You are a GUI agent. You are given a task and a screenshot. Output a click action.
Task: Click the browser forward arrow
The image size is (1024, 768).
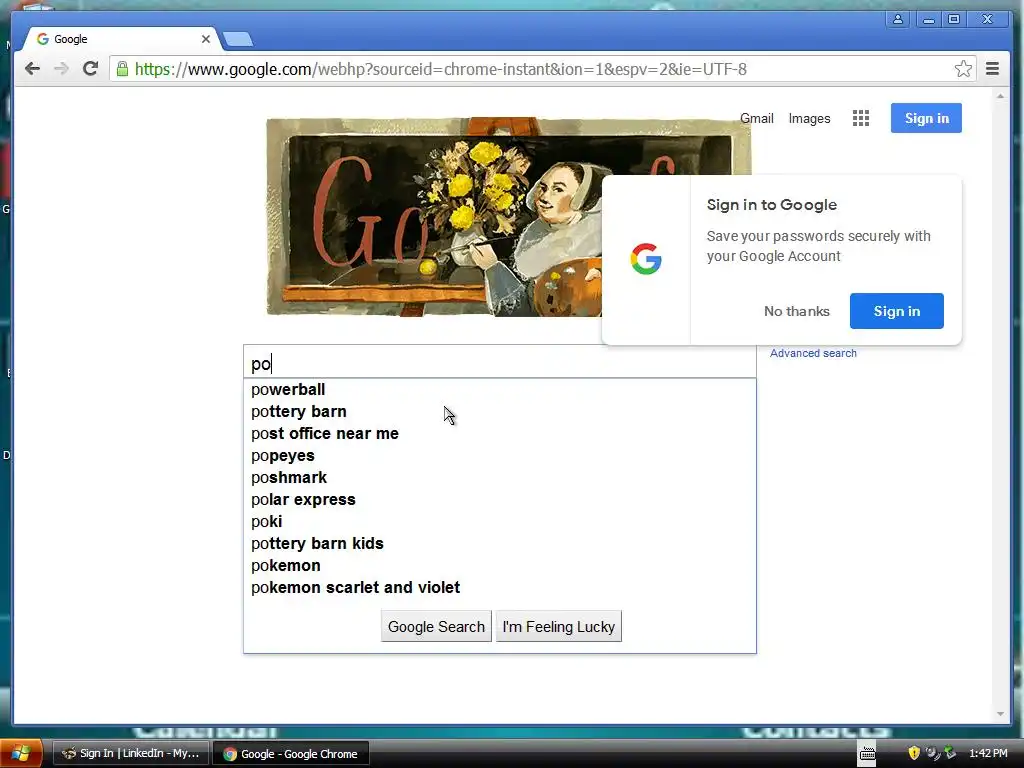click(61, 69)
